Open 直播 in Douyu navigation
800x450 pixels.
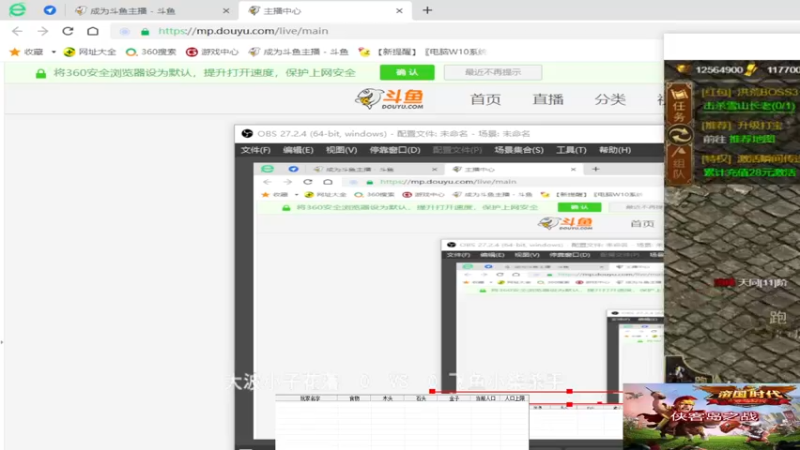point(548,99)
